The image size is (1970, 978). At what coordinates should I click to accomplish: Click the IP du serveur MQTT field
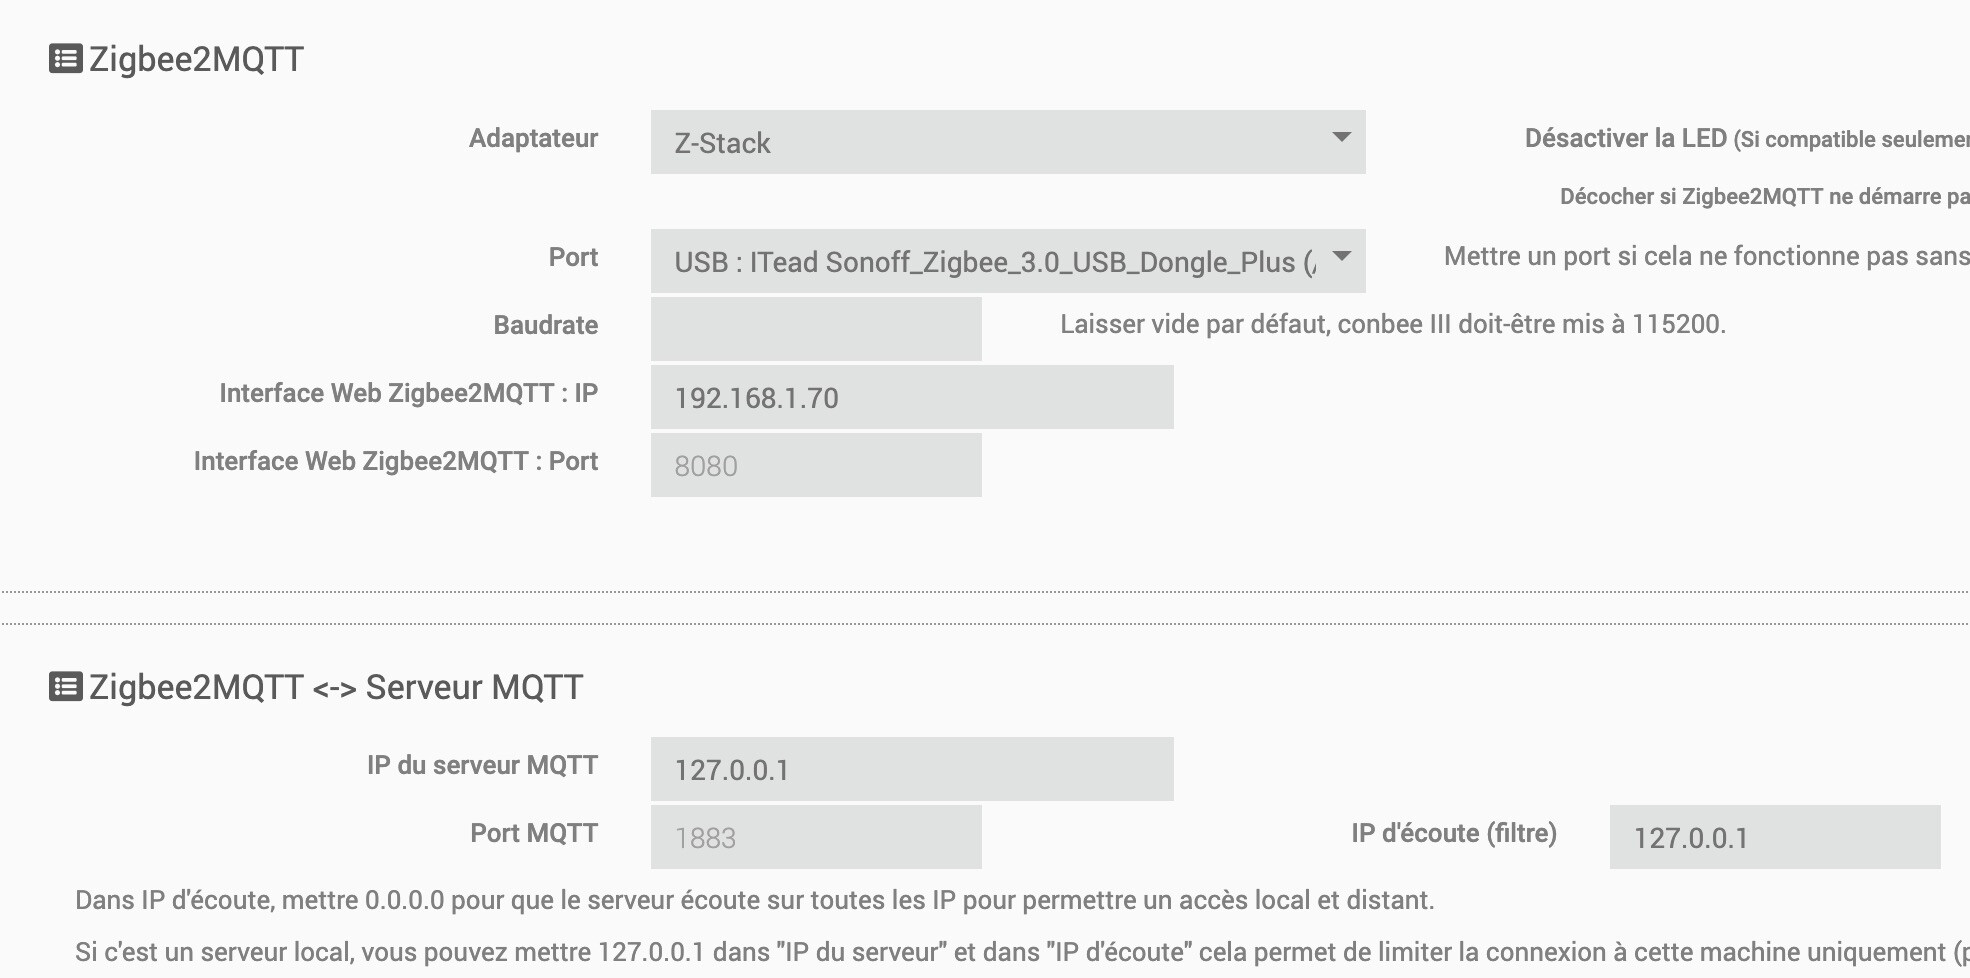[x=912, y=769]
